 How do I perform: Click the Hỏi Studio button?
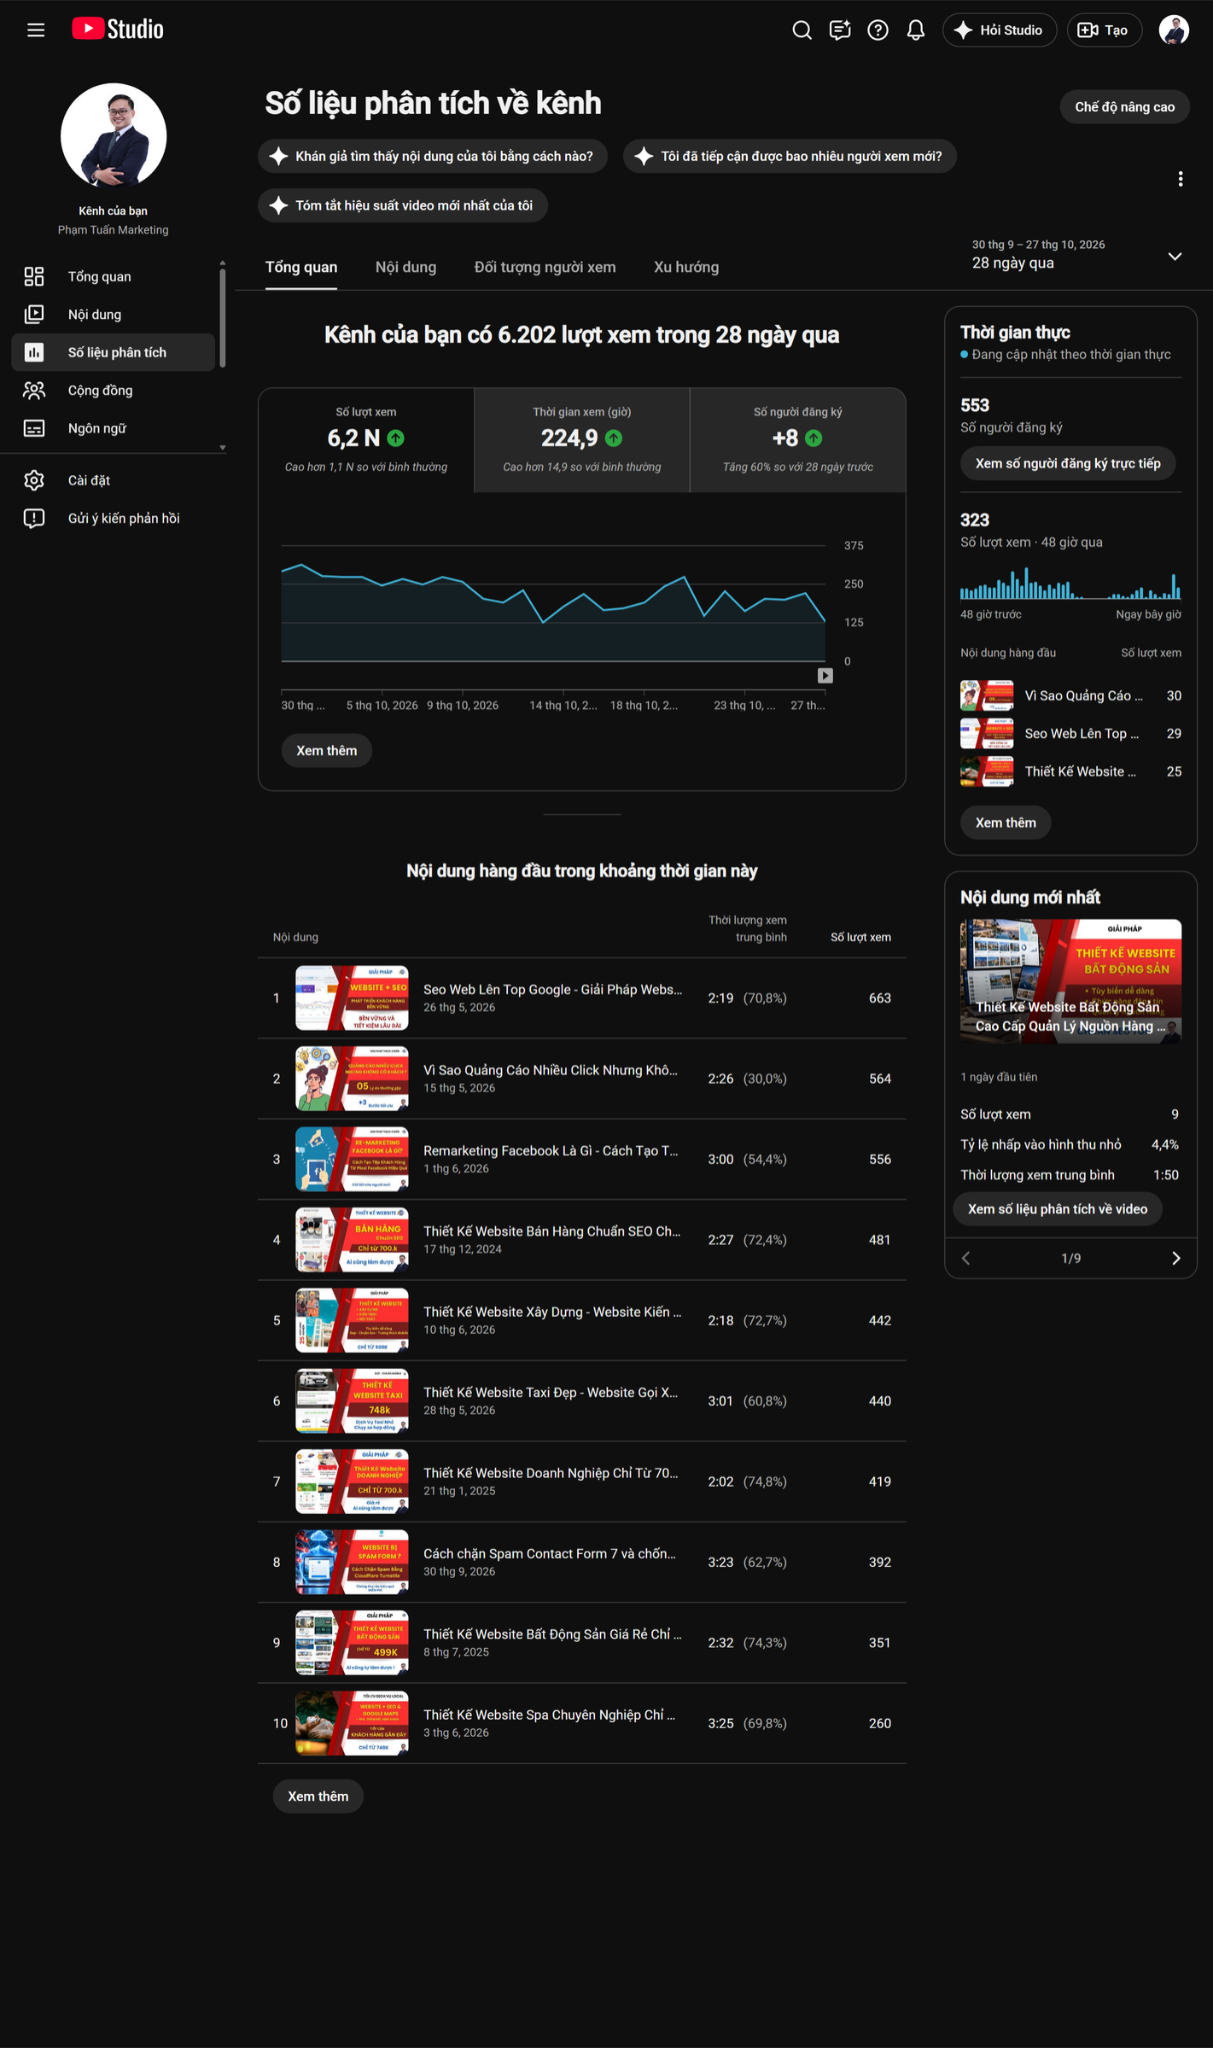999,30
